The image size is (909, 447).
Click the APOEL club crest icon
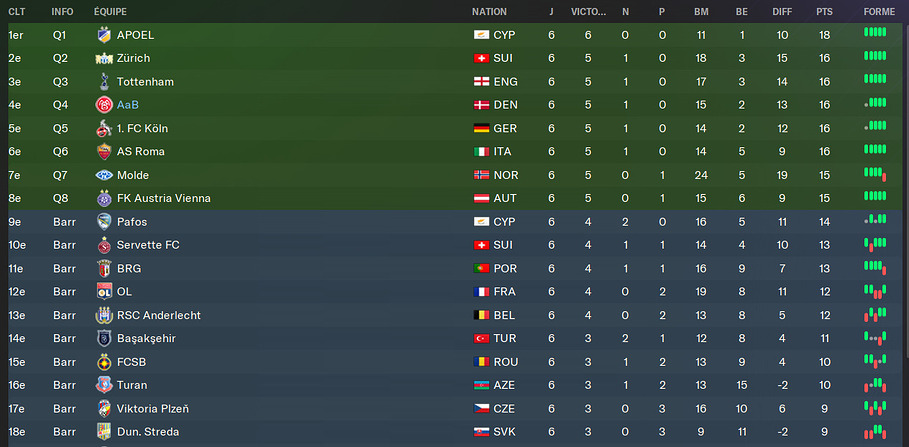(104, 35)
